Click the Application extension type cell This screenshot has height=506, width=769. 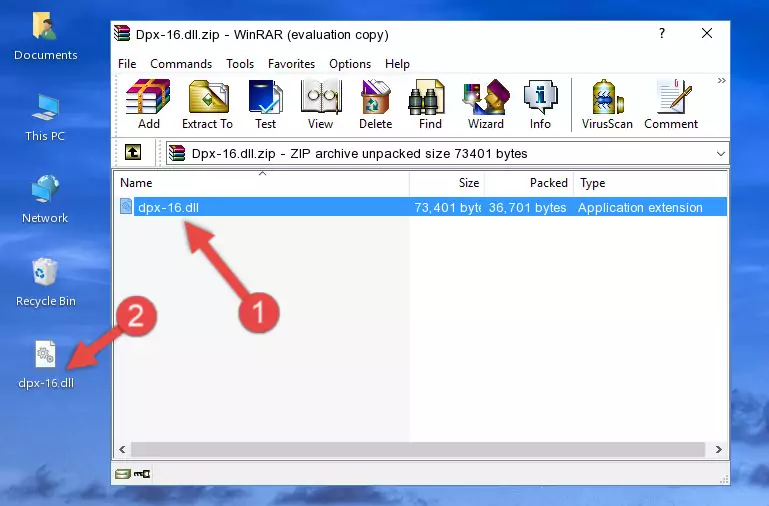640,208
